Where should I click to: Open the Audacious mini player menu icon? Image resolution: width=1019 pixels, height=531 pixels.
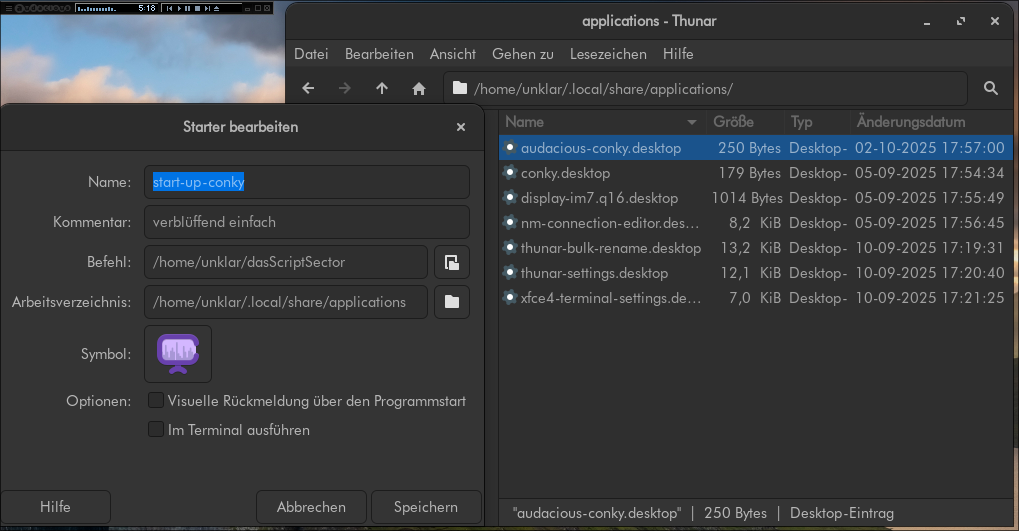coord(9,8)
